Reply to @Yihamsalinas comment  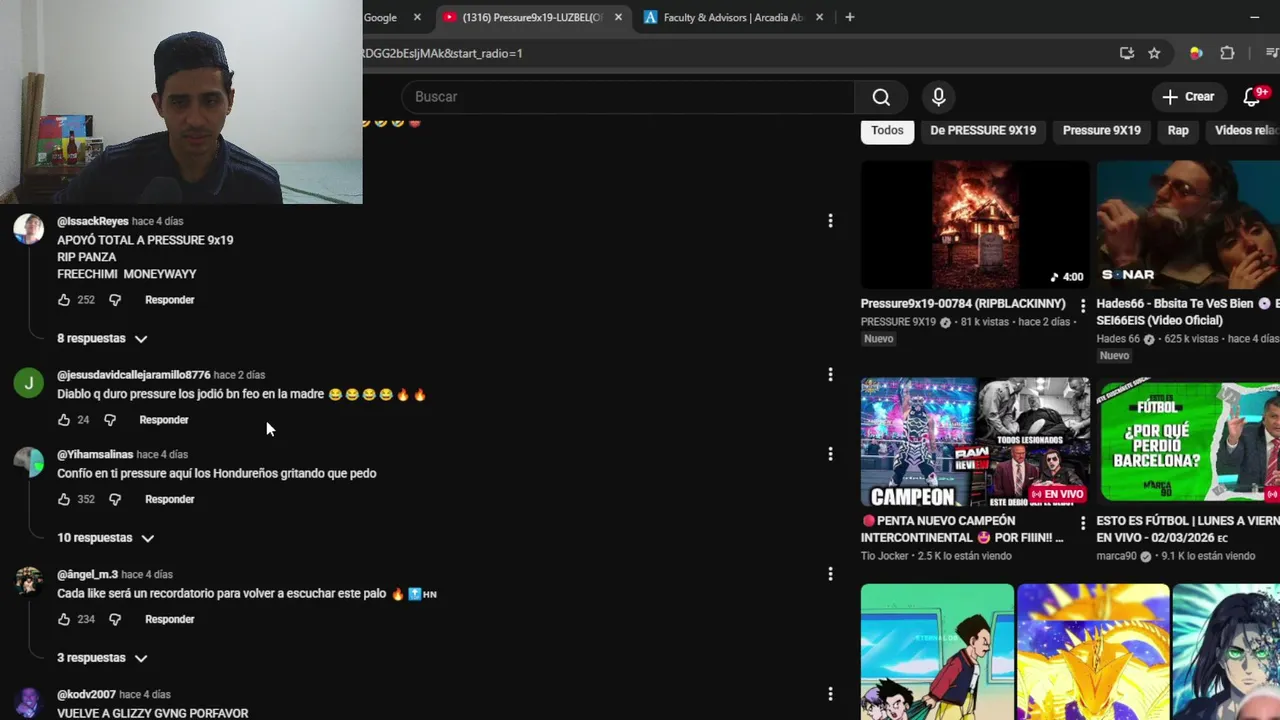coord(169,499)
